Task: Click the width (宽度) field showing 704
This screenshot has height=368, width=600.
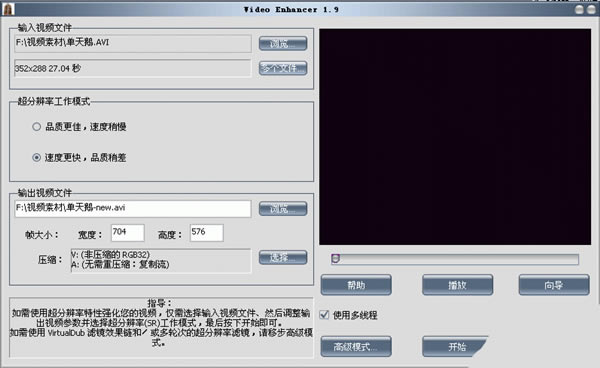Action: pyautogui.click(x=128, y=233)
